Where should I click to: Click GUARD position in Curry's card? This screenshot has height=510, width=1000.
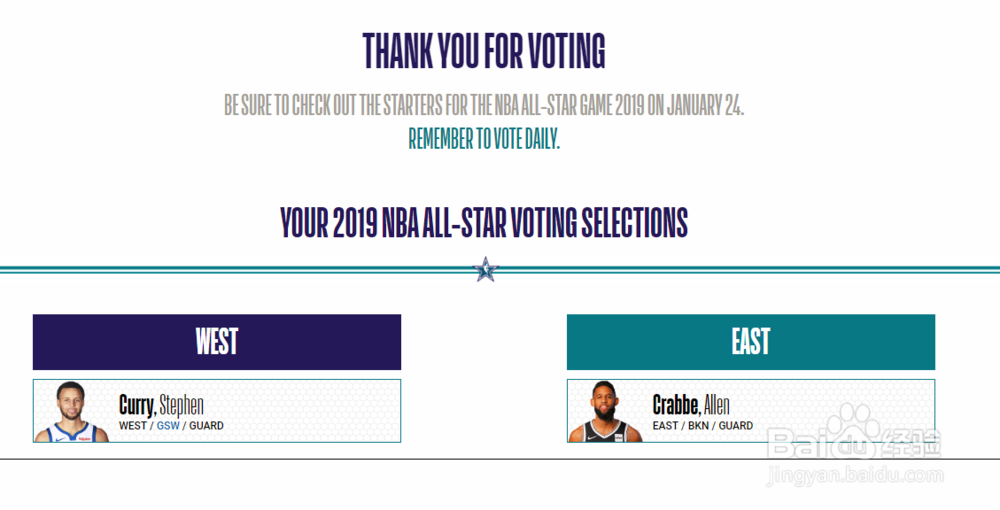tap(207, 426)
